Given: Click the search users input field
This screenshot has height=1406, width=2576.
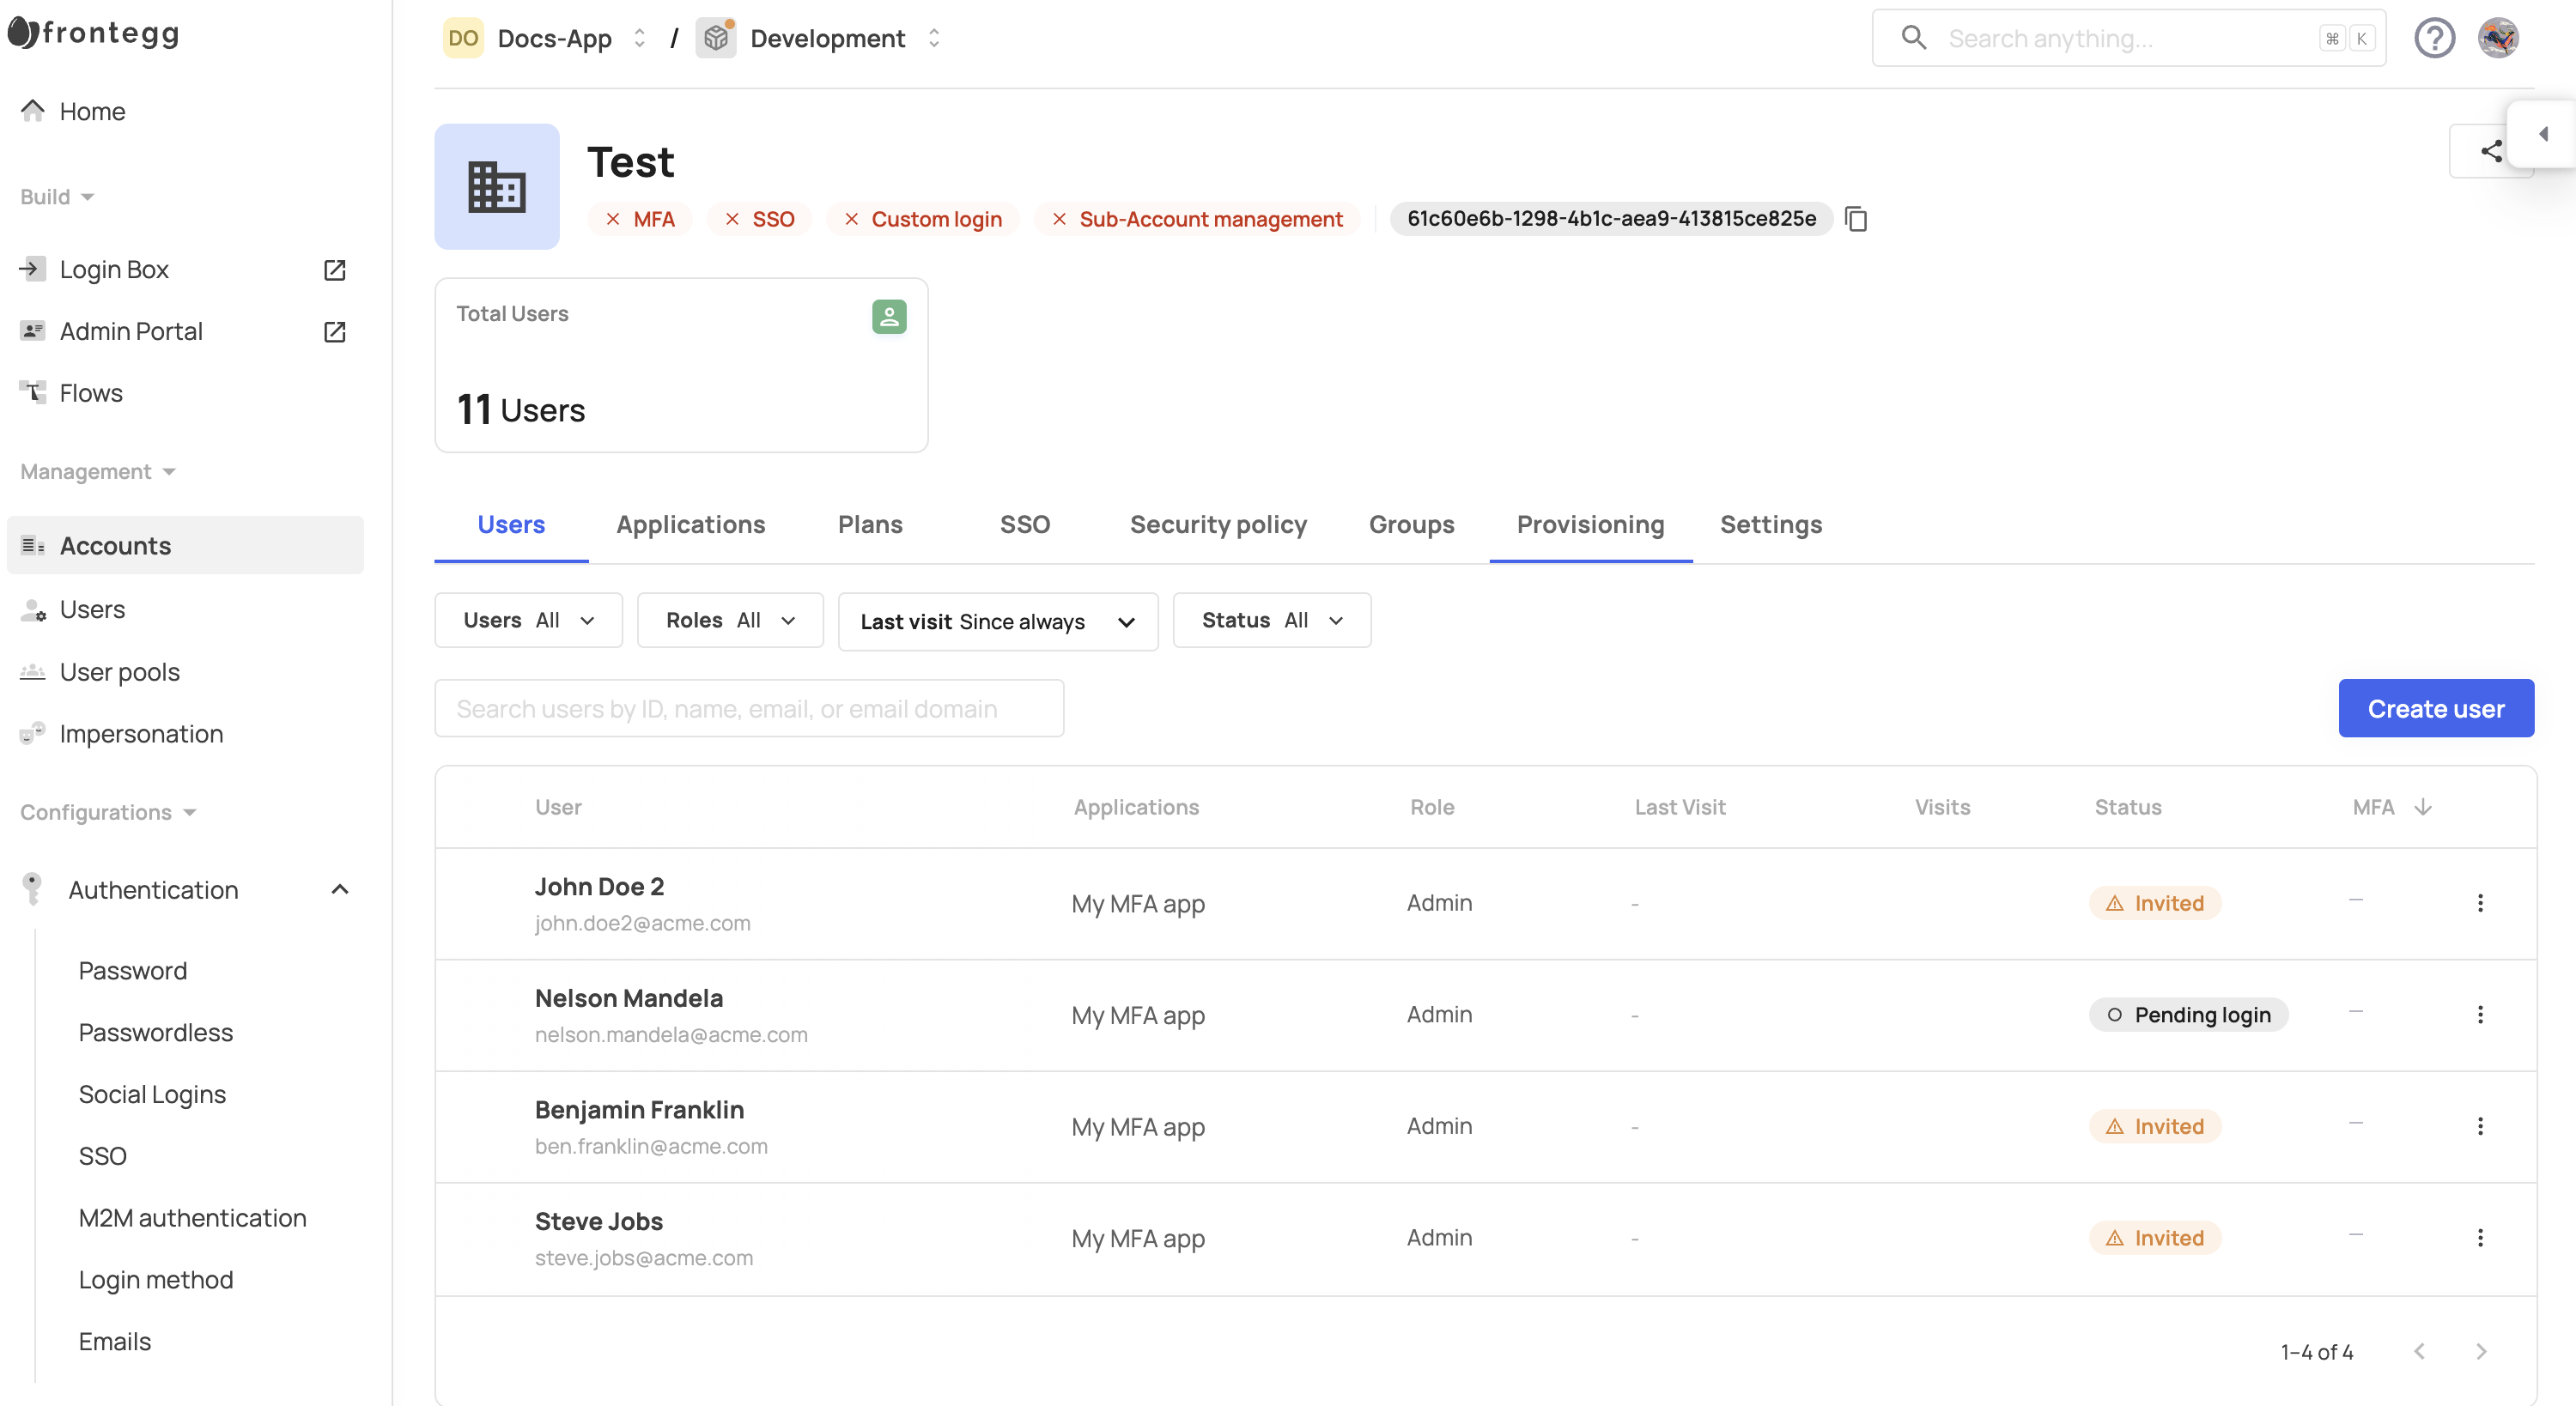Looking at the screenshot, I should tap(749, 709).
